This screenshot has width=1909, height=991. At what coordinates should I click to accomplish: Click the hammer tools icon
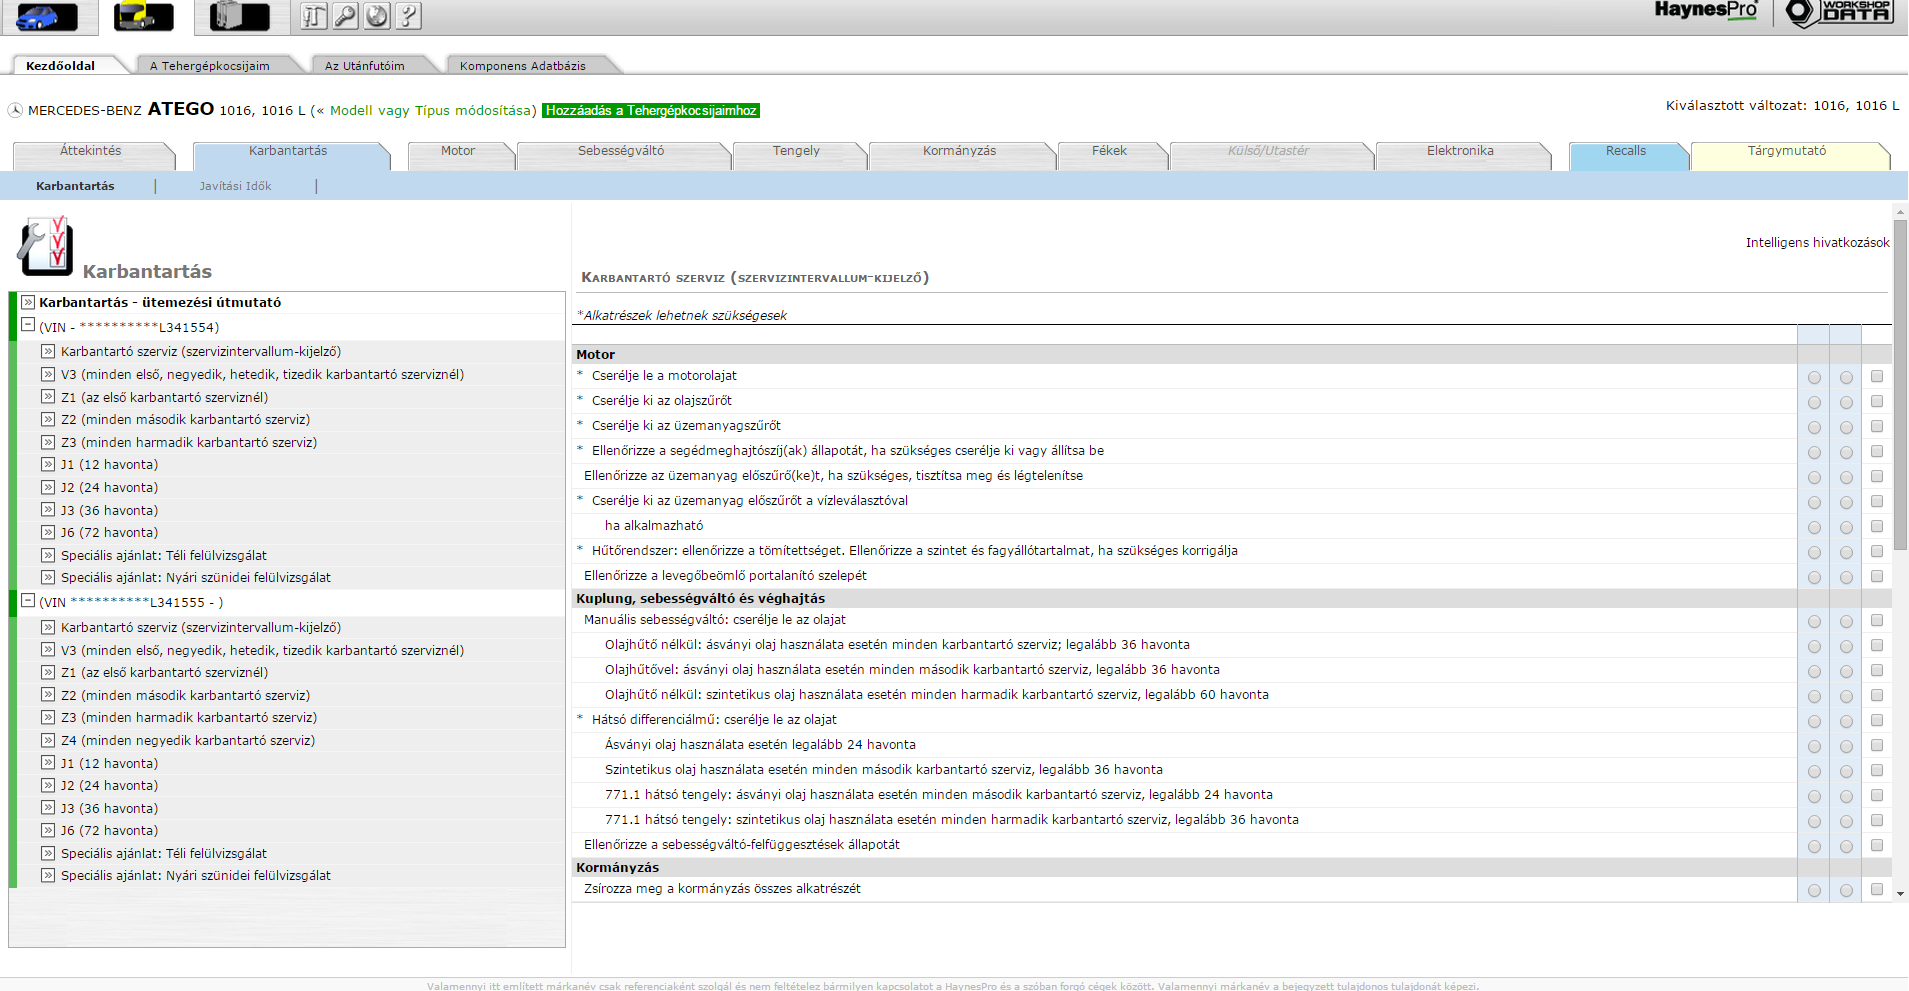tap(314, 16)
